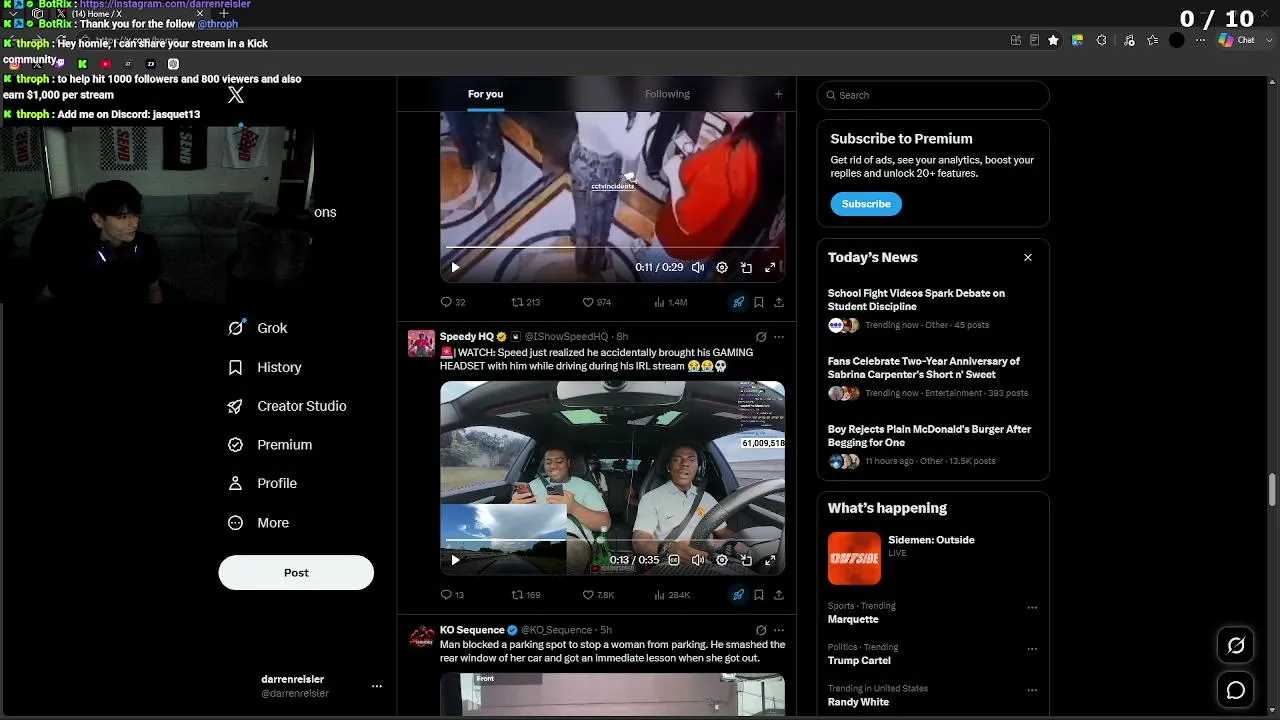
Task: Click the Search input field
Action: pos(933,95)
